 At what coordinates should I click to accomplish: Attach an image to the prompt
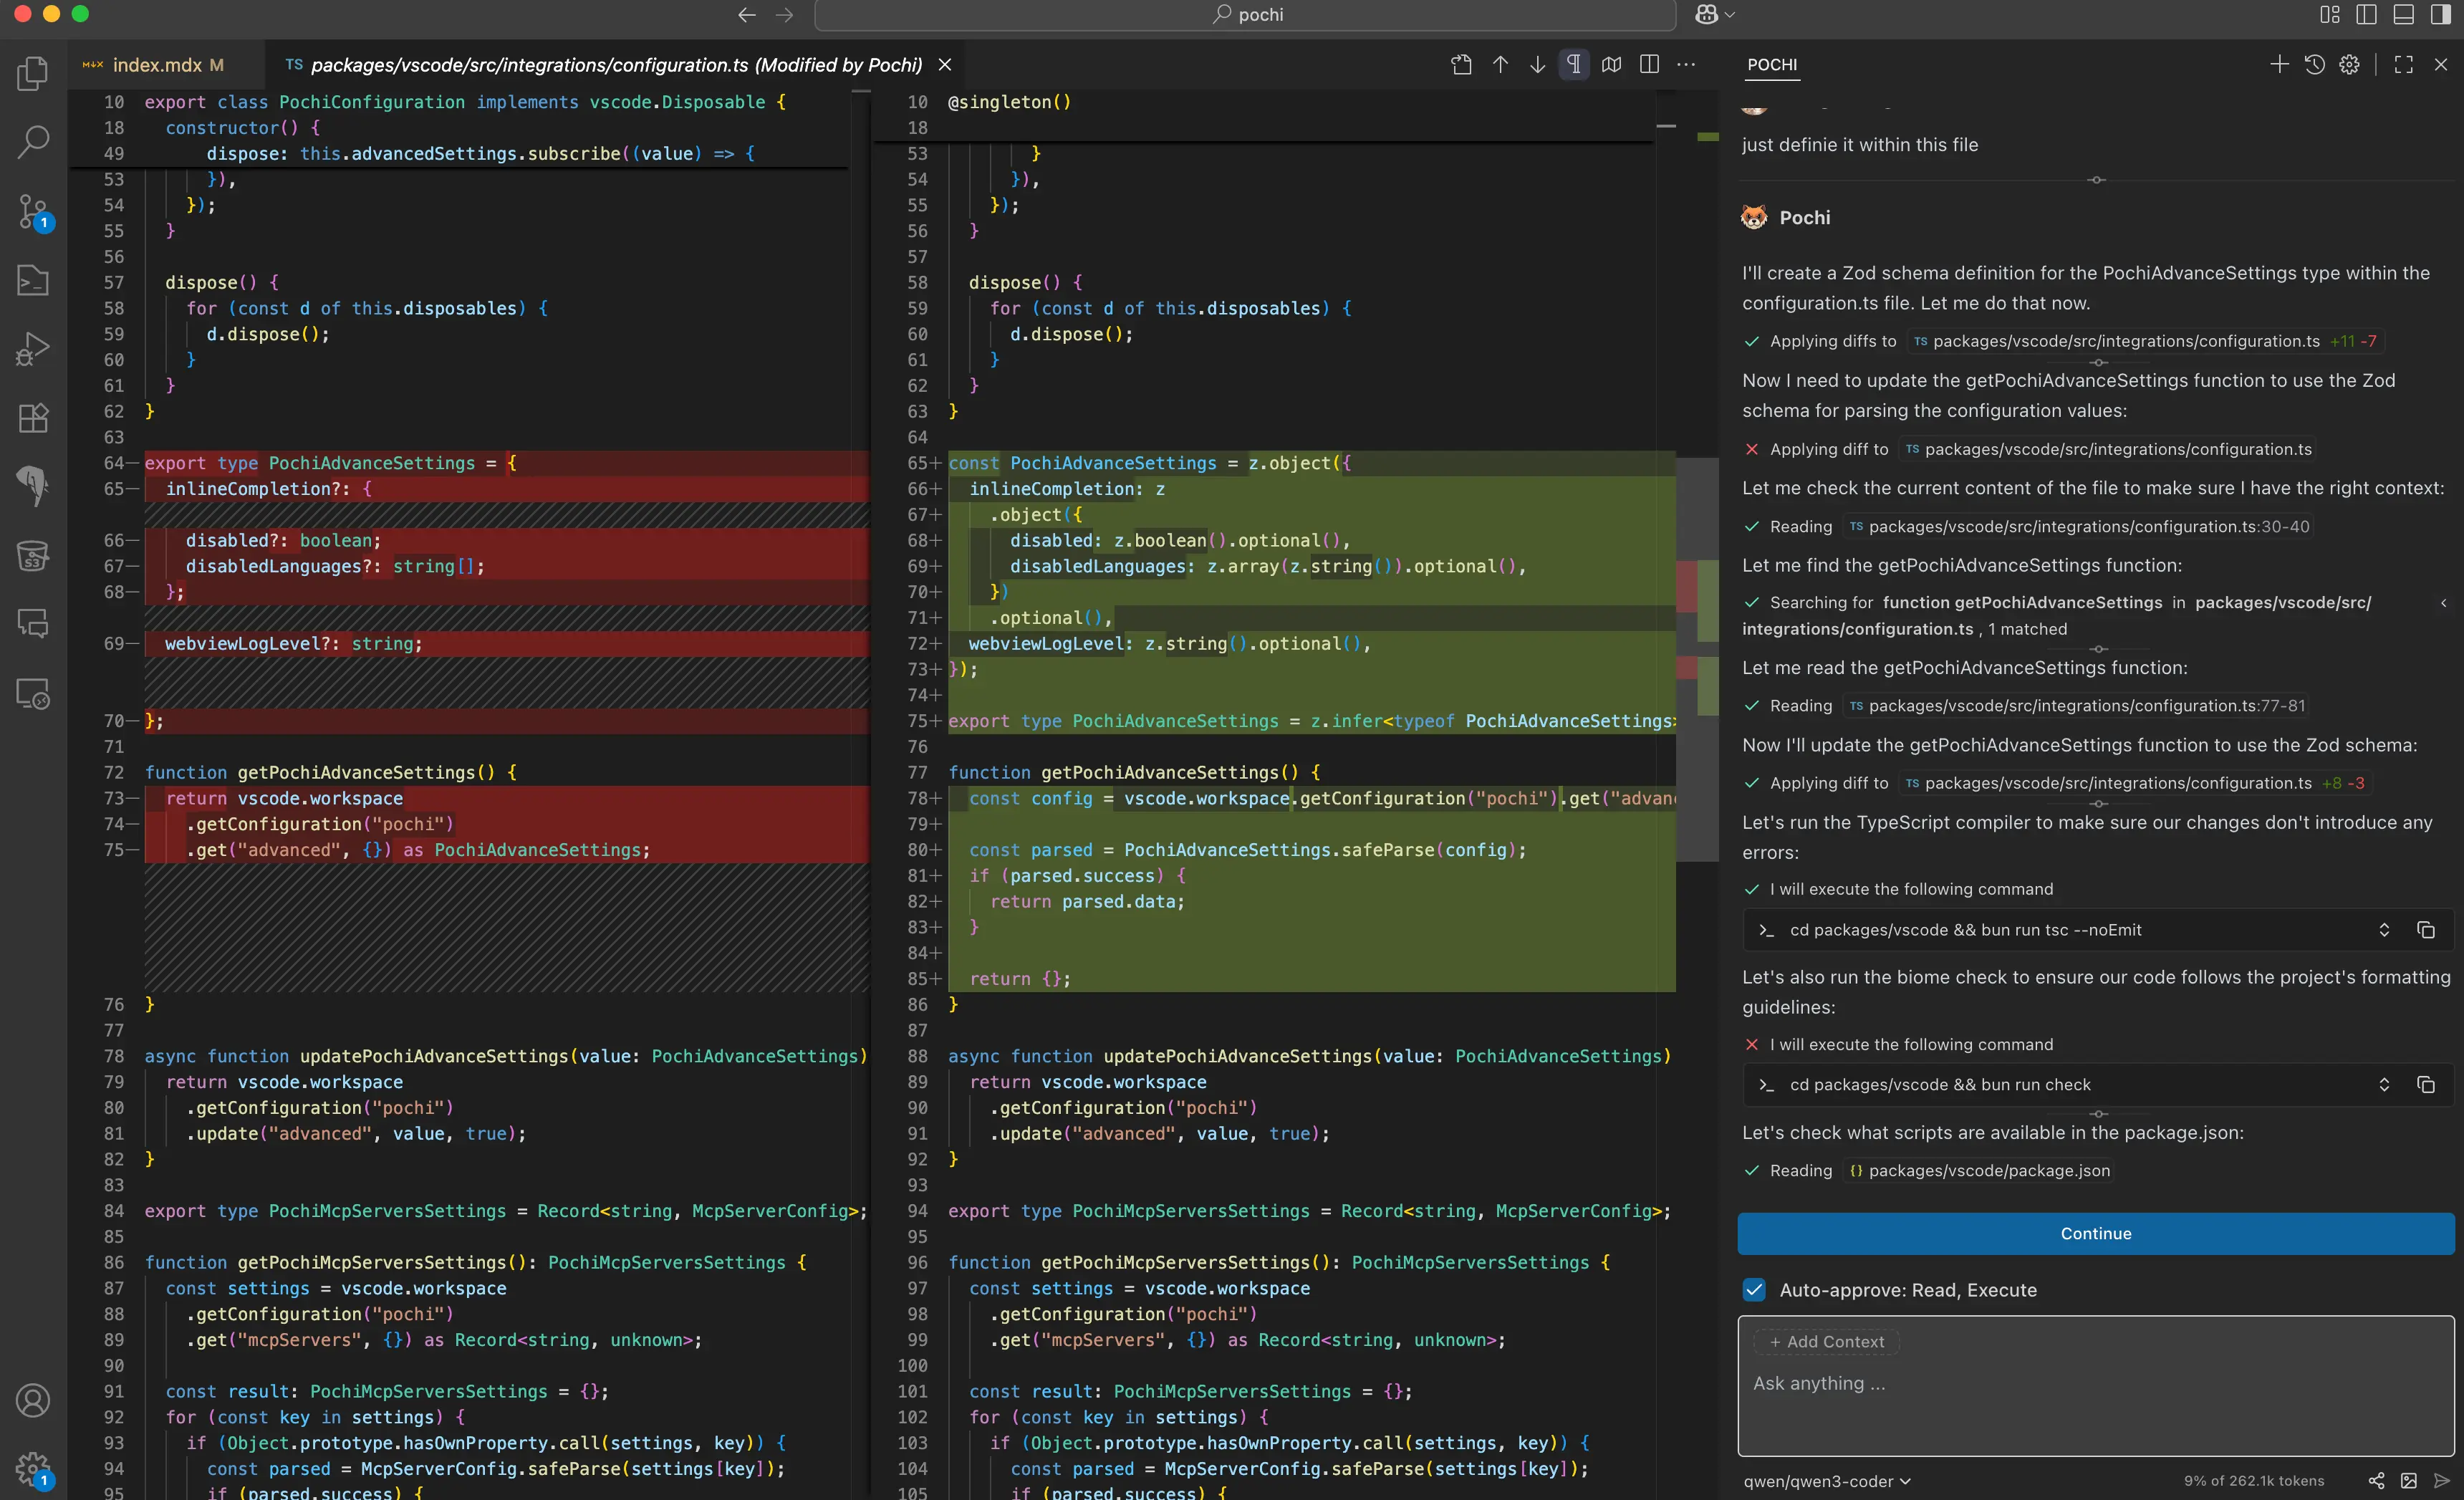click(x=2409, y=1481)
